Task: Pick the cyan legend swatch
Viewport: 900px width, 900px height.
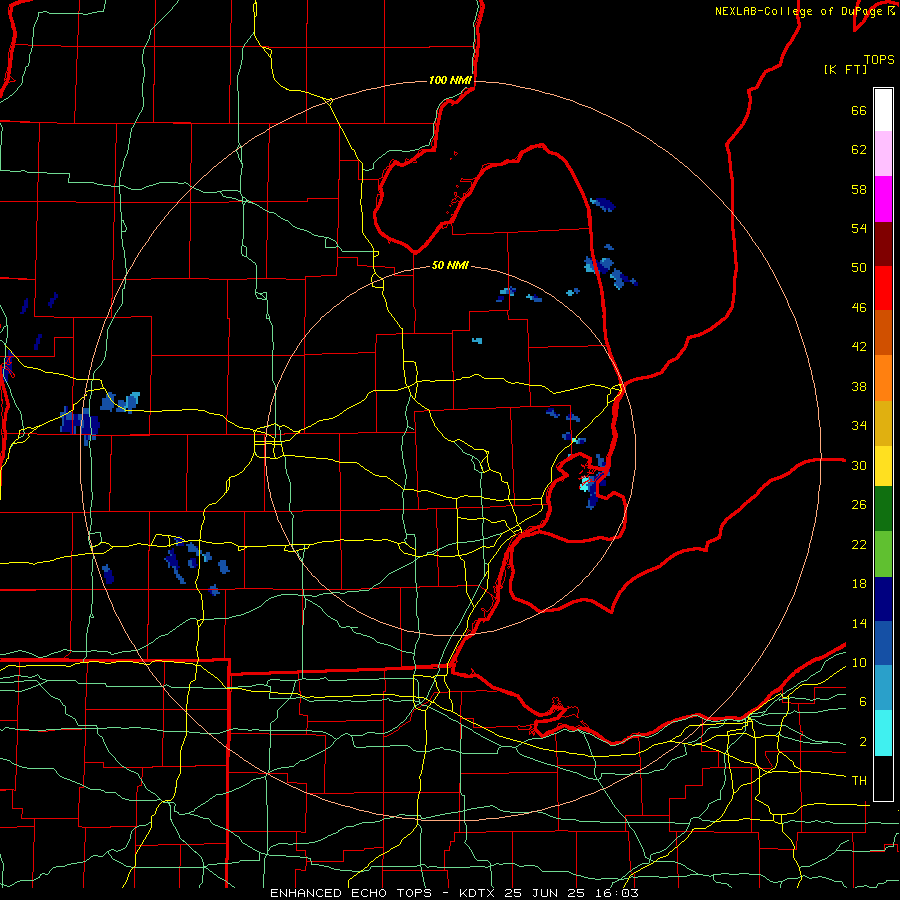Action: click(x=883, y=733)
